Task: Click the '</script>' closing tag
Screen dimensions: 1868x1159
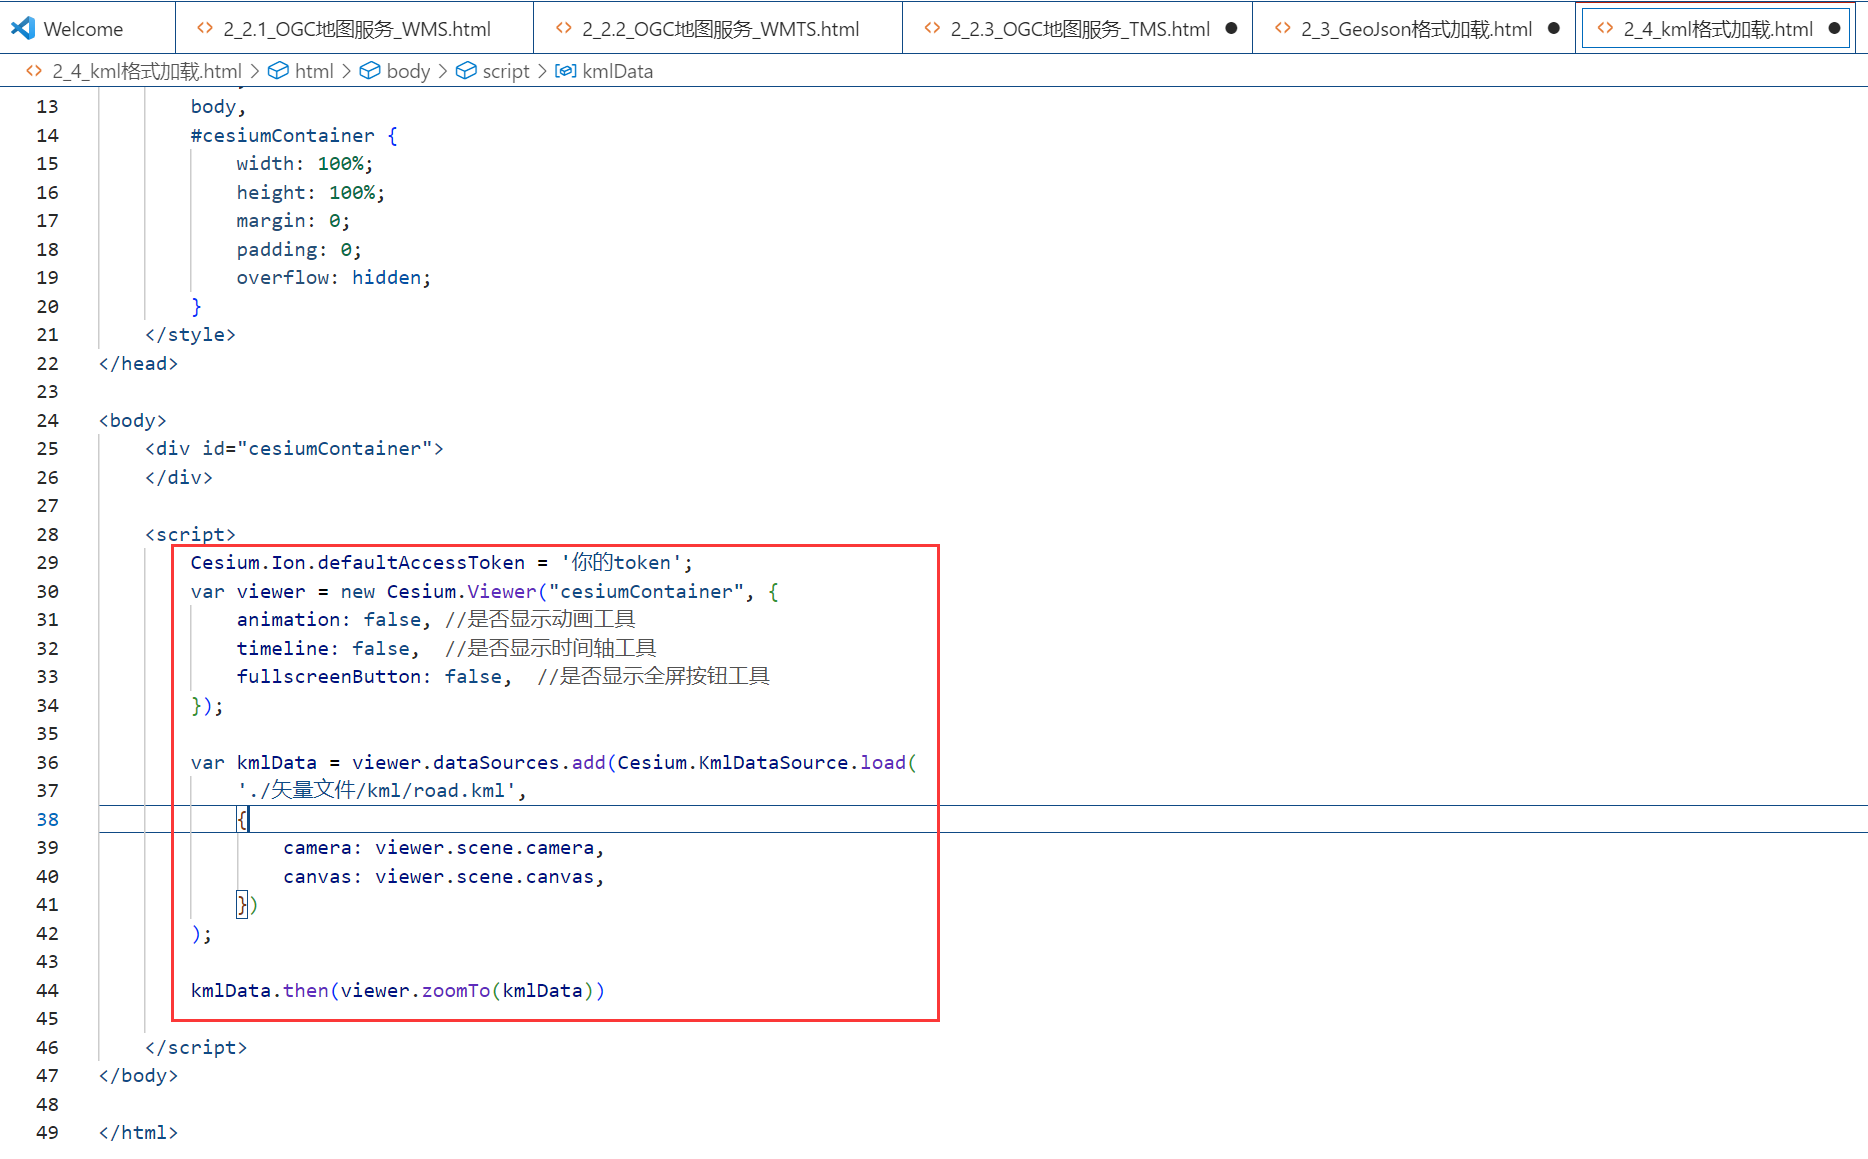Action: click(x=196, y=1048)
